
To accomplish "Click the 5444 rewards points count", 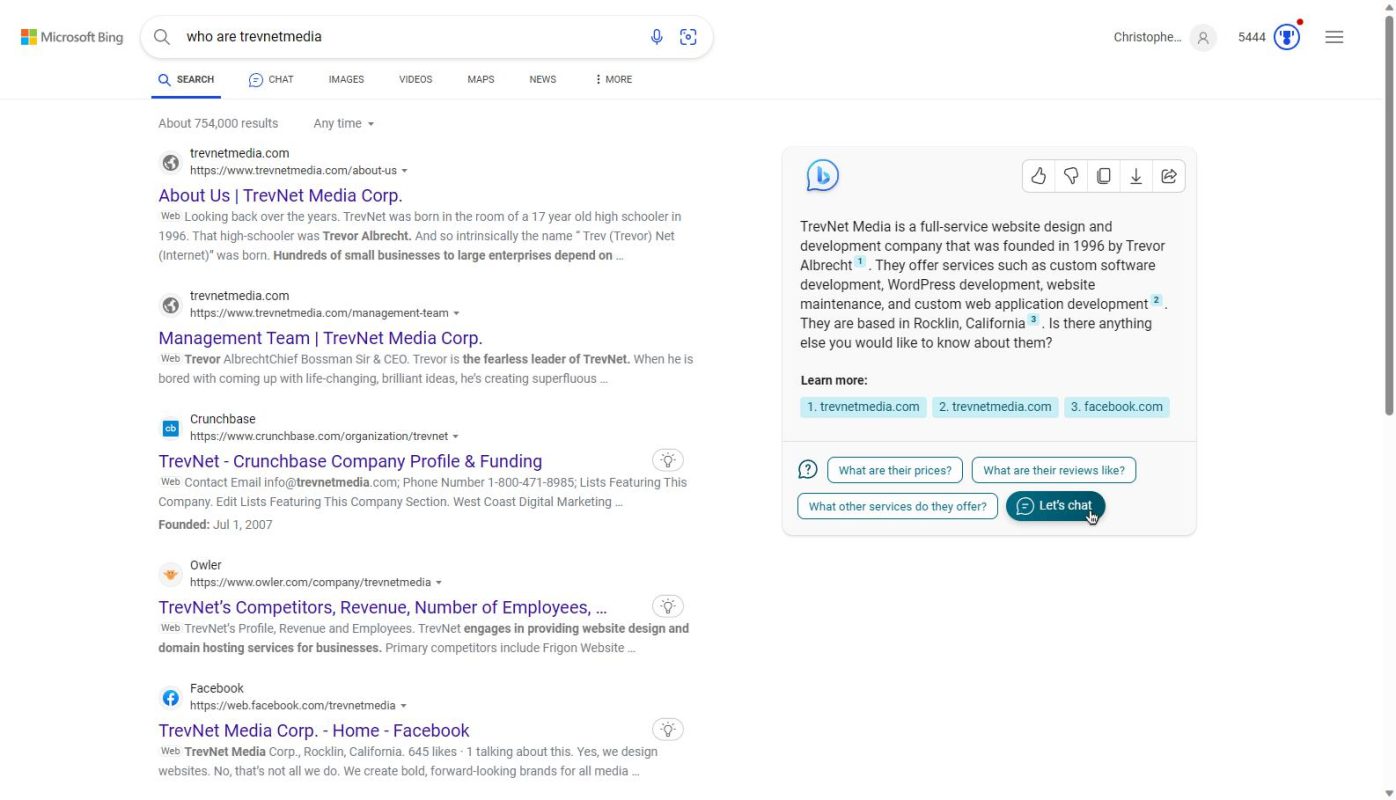I will [x=1252, y=37].
